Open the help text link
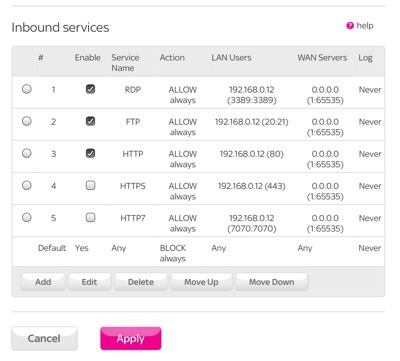The height and width of the screenshot is (361, 400). pos(365,26)
